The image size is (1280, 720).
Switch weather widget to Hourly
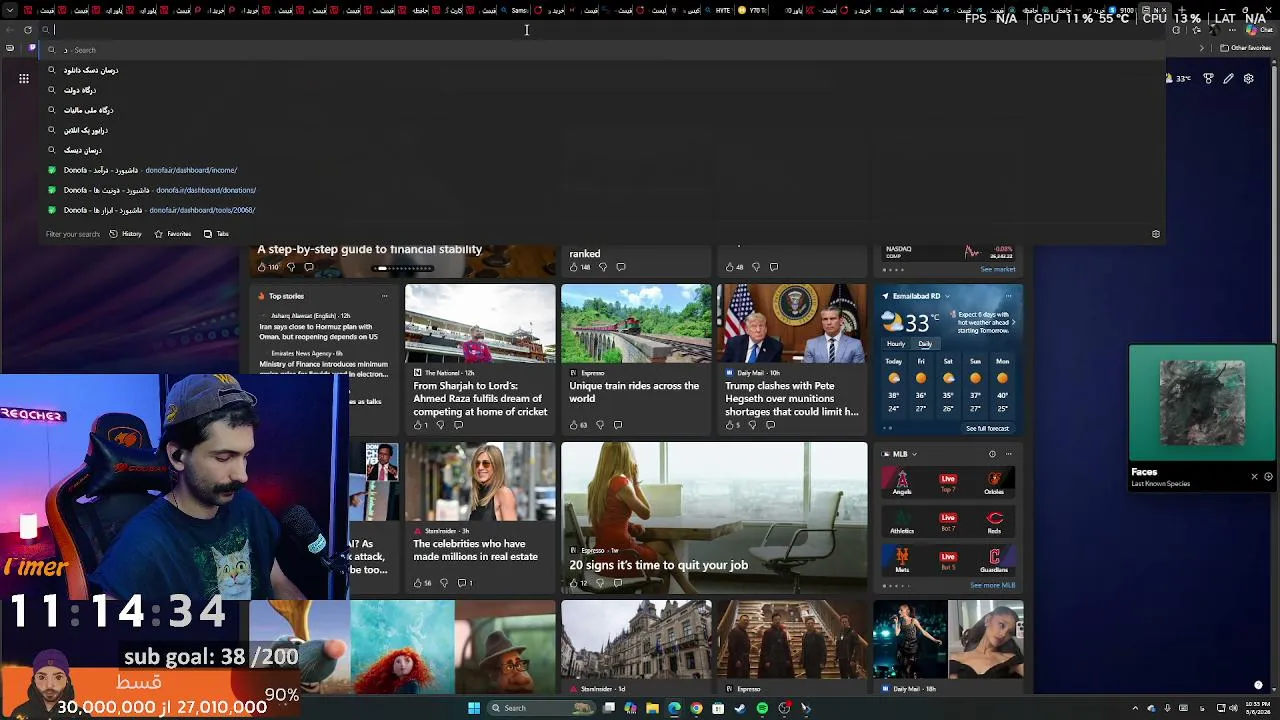point(896,344)
